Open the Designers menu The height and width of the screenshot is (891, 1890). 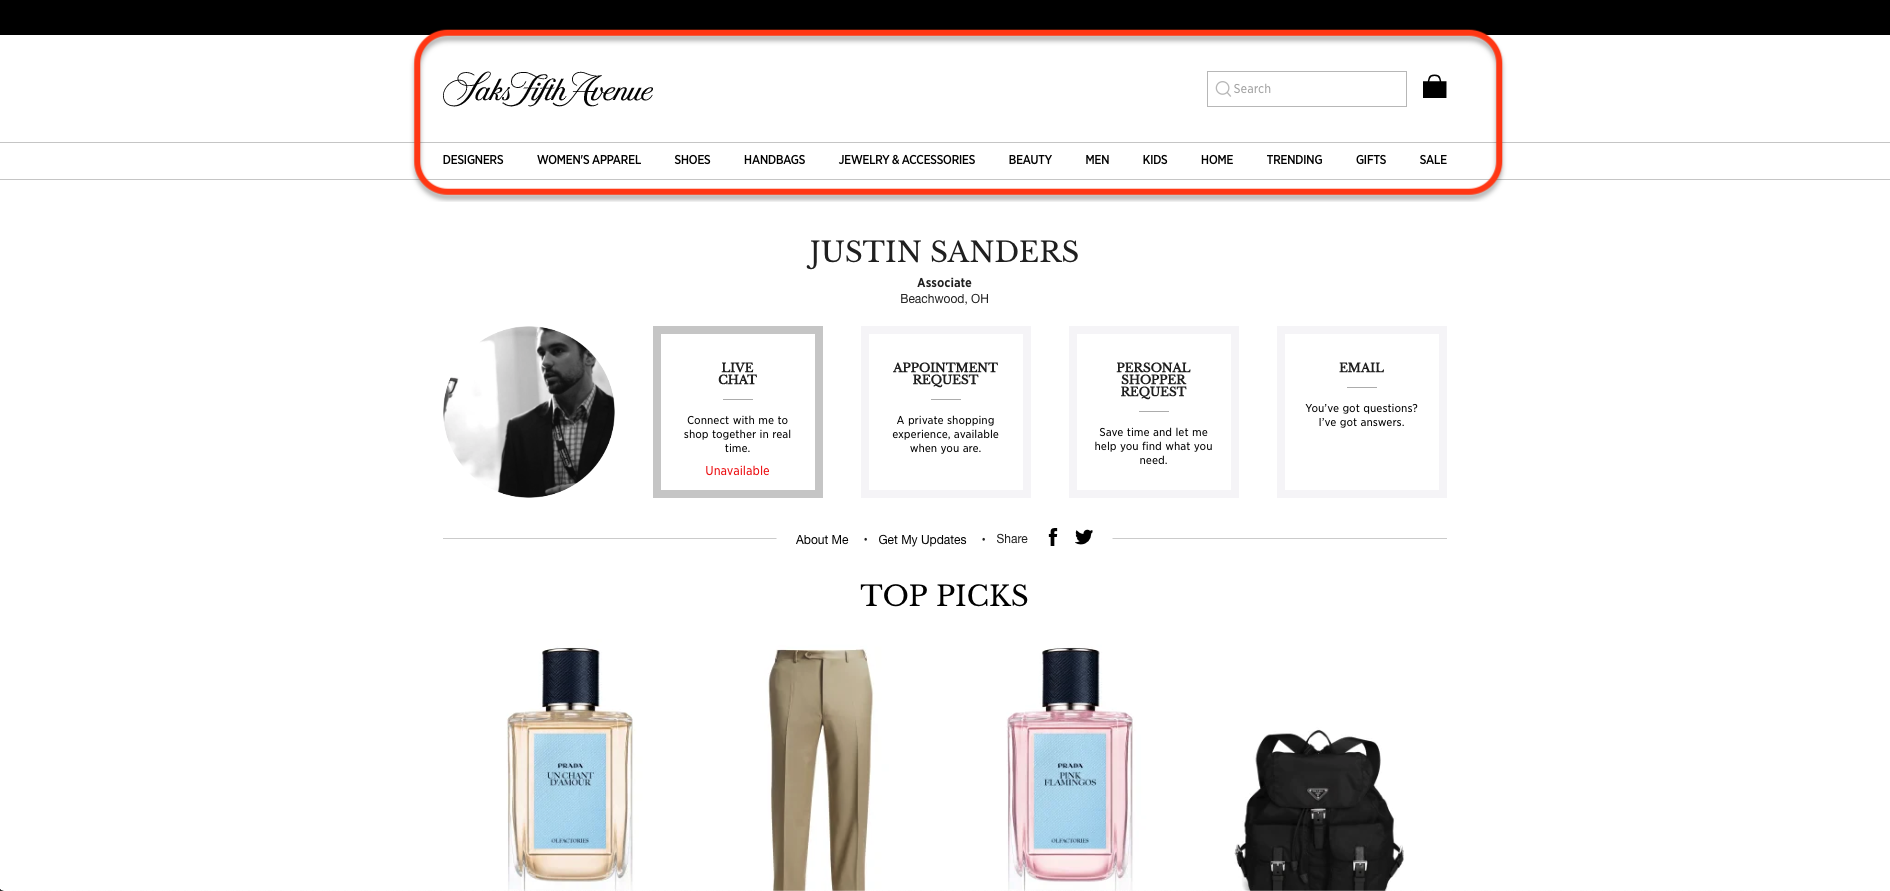point(473,160)
